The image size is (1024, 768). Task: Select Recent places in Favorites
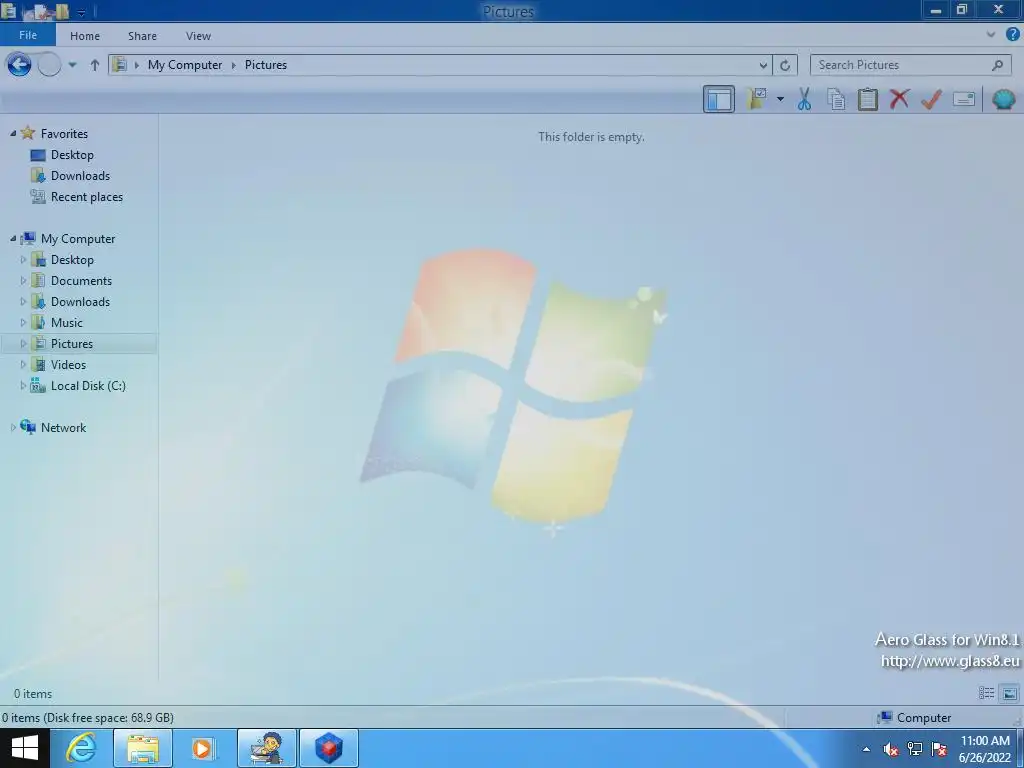click(x=87, y=197)
